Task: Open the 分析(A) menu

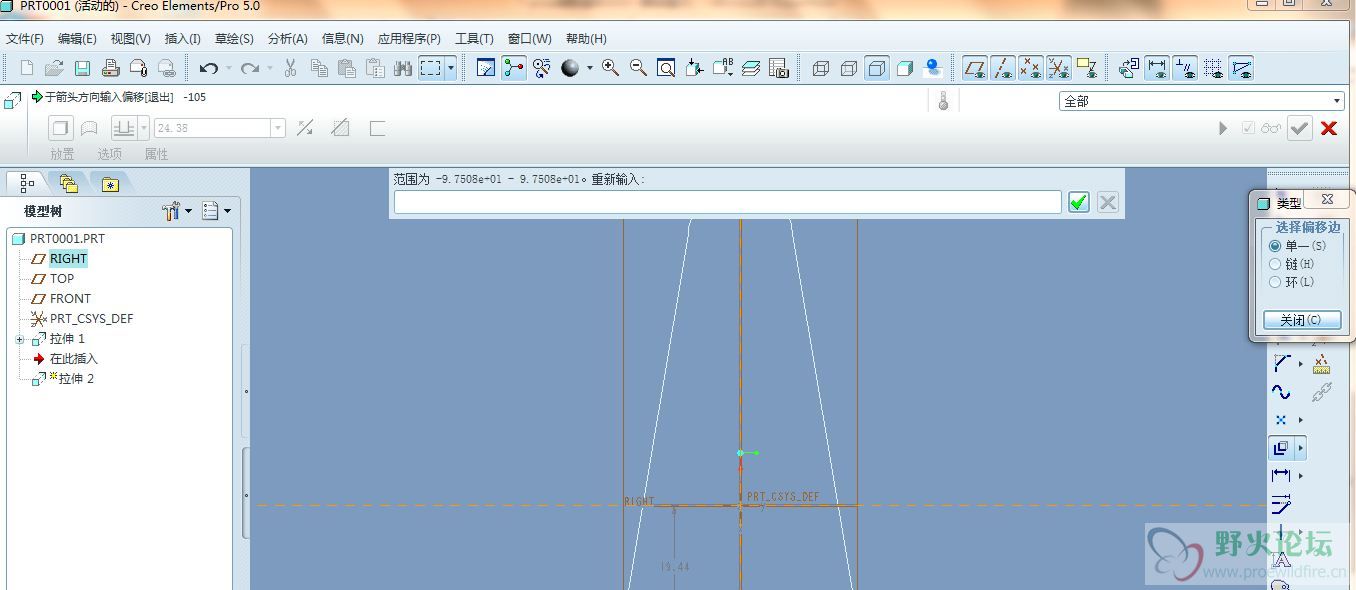Action: point(288,39)
